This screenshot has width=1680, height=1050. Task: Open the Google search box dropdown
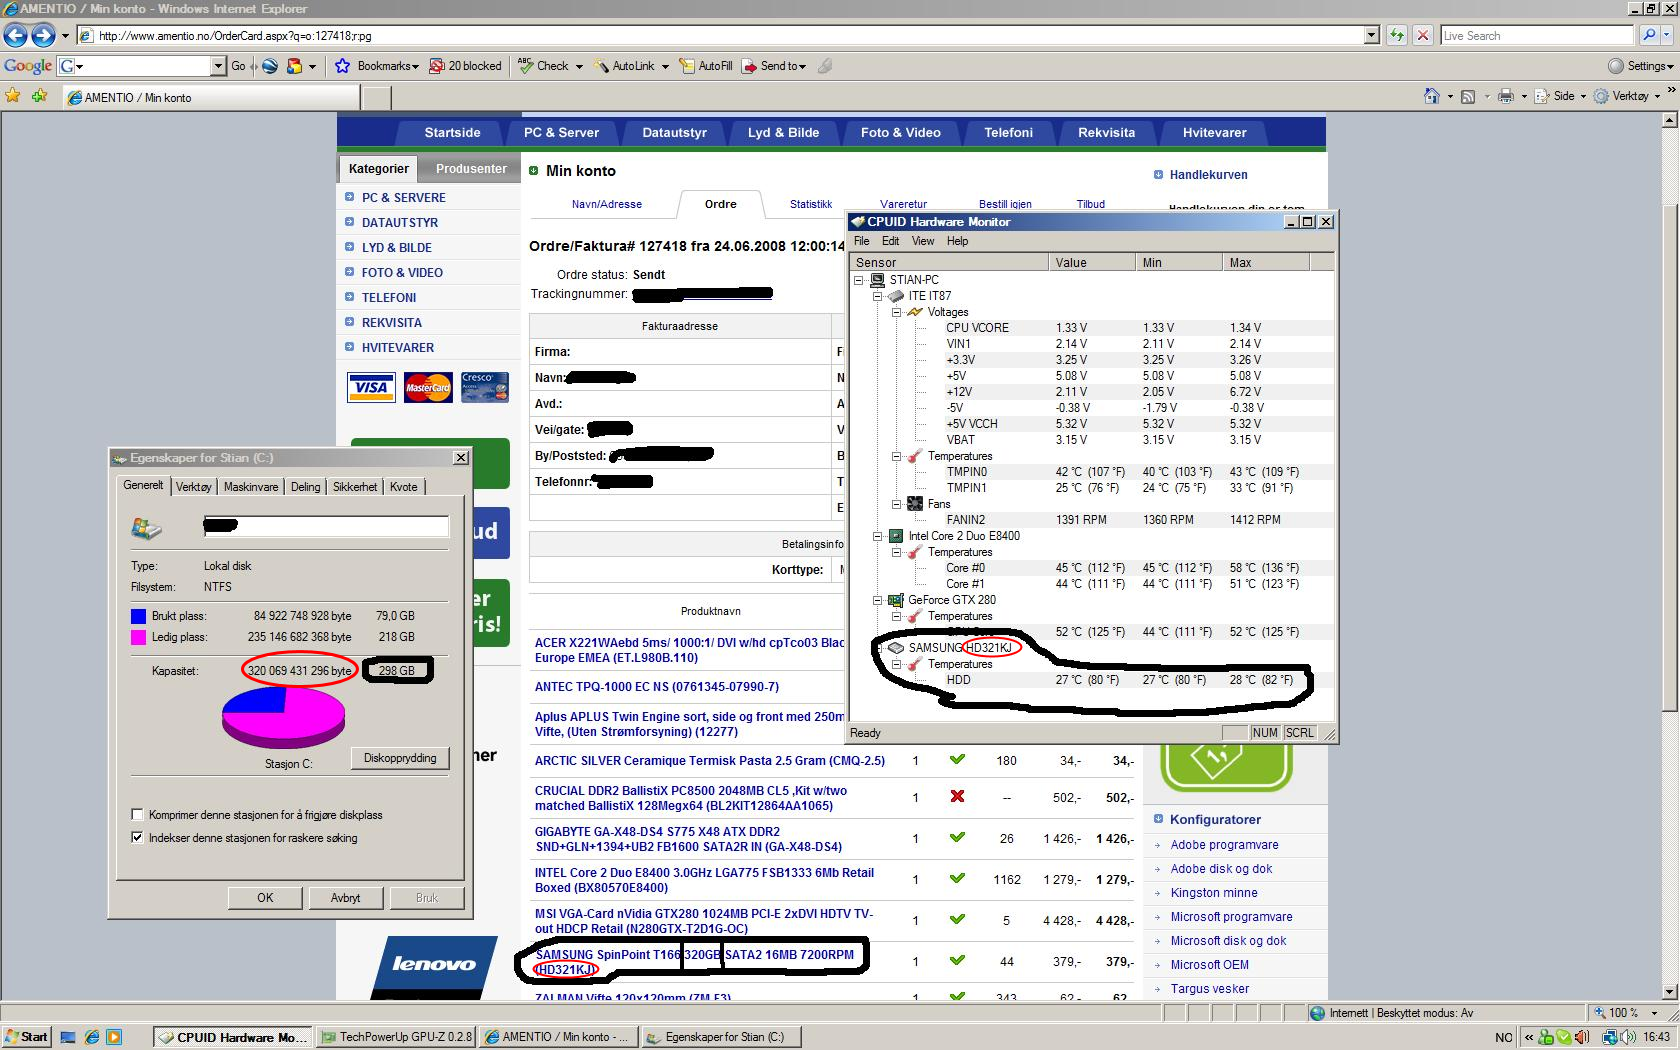point(218,66)
